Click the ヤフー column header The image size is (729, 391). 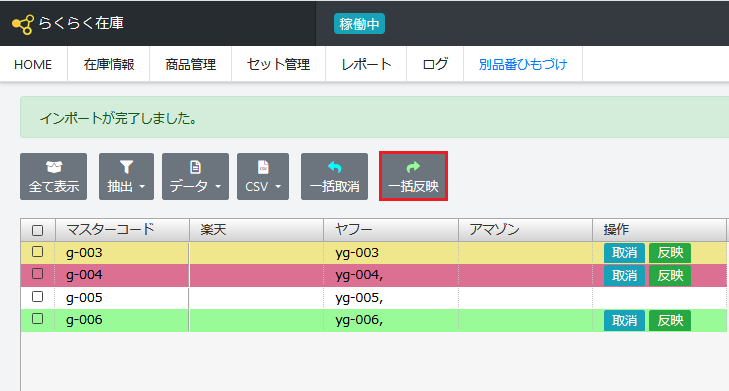[x=391, y=230]
